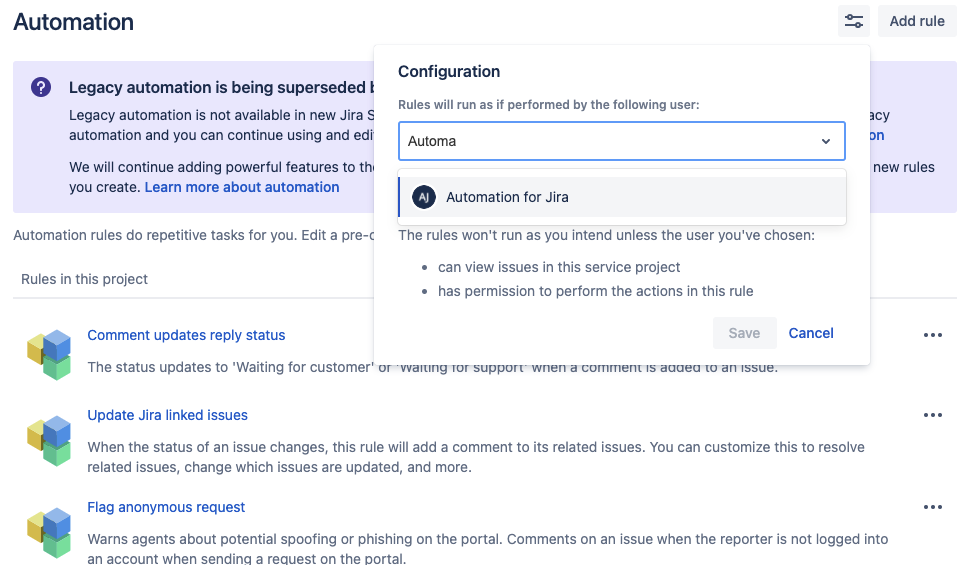
Task: Open the 'Update Jira linked issues' rule
Action: point(167,415)
